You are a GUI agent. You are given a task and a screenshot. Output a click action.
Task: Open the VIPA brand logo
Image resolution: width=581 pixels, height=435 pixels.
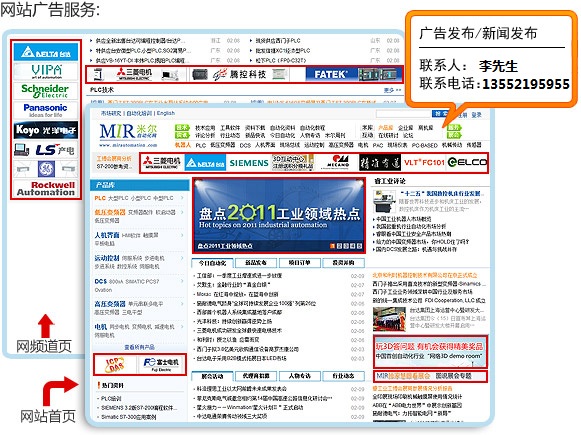[x=46, y=71]
